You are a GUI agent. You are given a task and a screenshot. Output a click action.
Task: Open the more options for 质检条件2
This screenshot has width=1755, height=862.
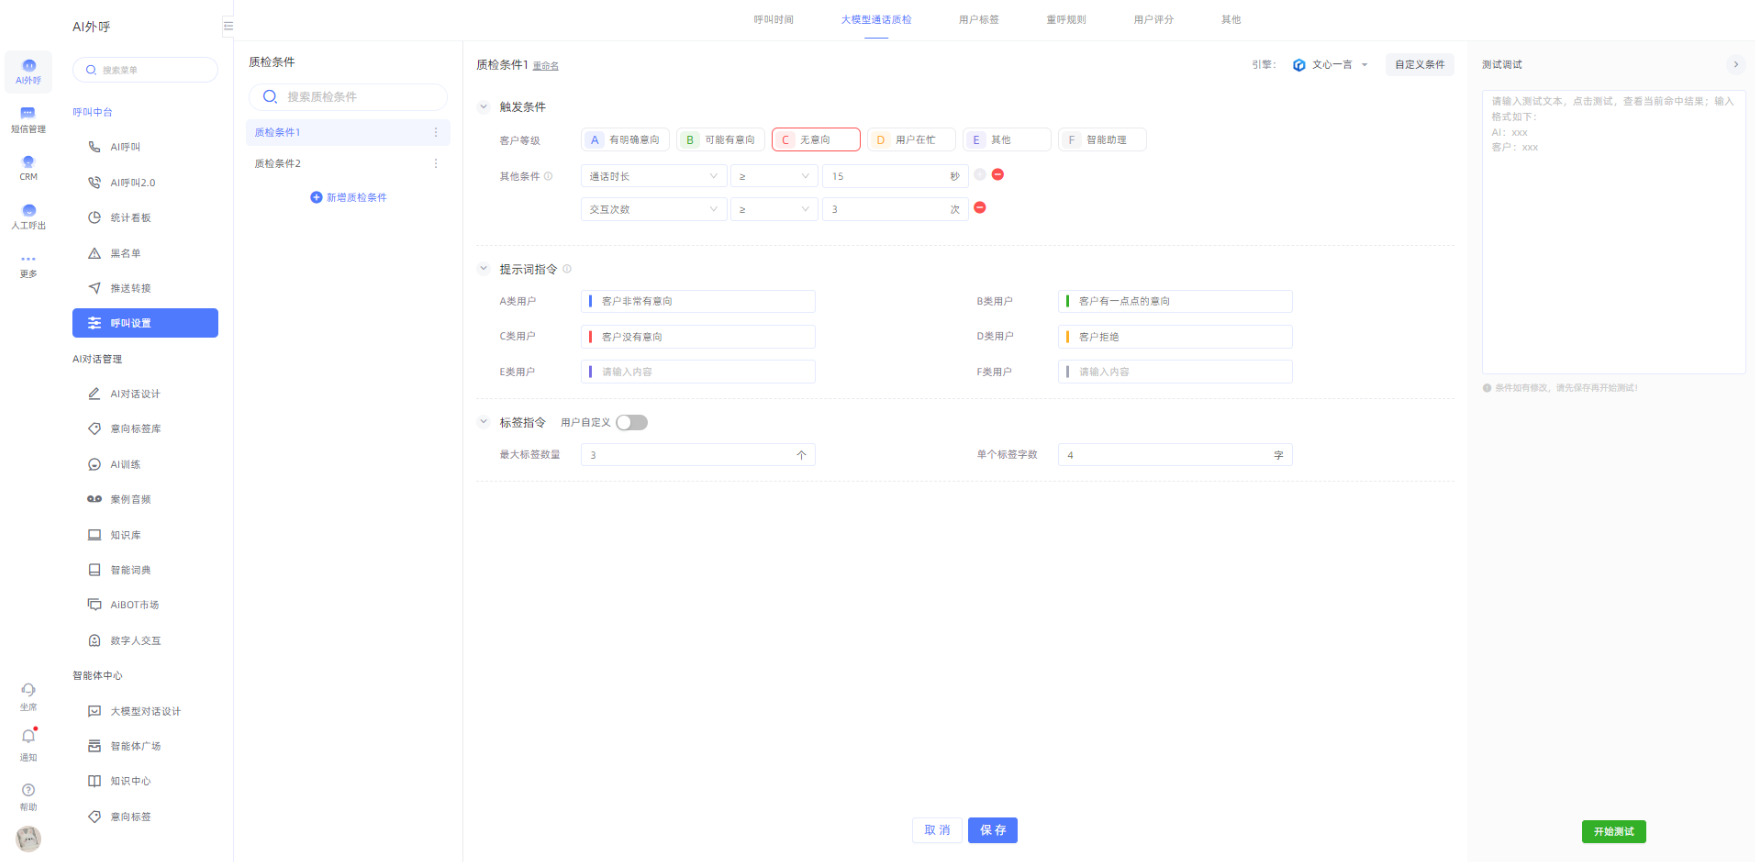(x=435, y=163)
